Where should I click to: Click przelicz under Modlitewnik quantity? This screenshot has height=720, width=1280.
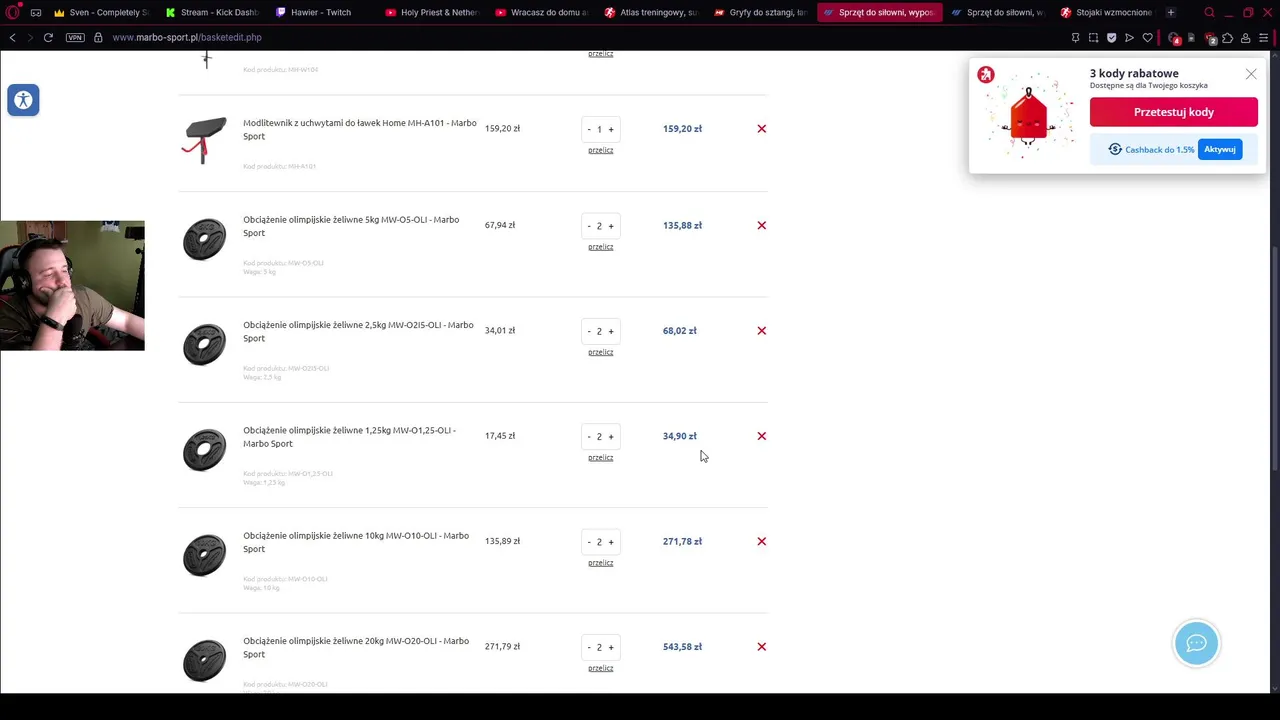[x=601, y=150]
